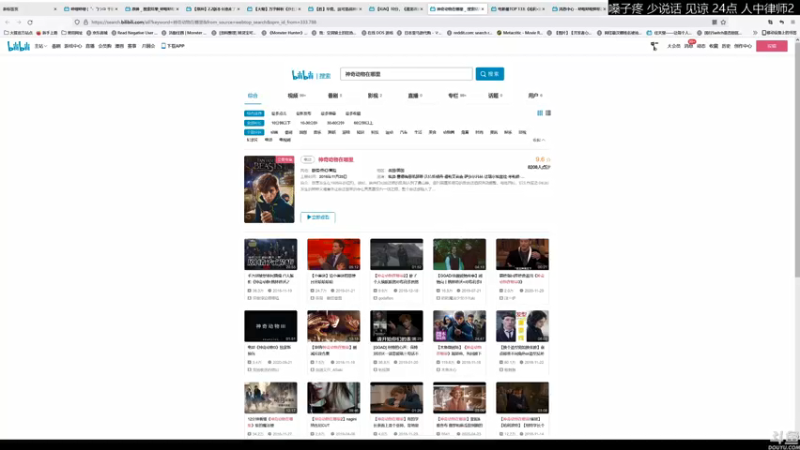Choose the 最新发布 sort filter

click(304, 113)
